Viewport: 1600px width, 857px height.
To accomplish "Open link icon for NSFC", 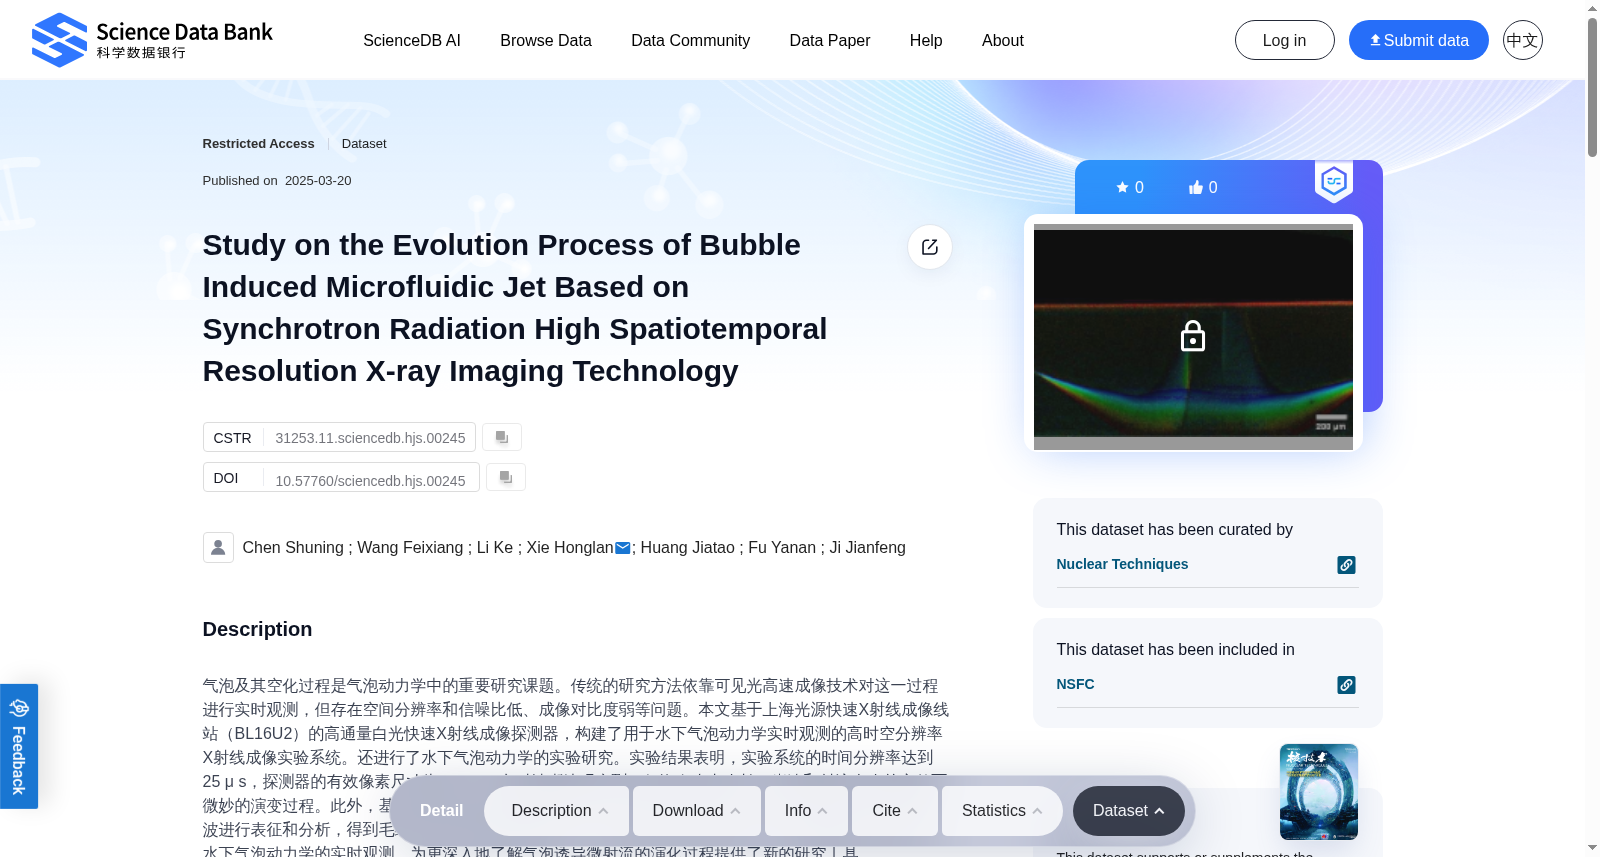I will [x=1347, y=685].
